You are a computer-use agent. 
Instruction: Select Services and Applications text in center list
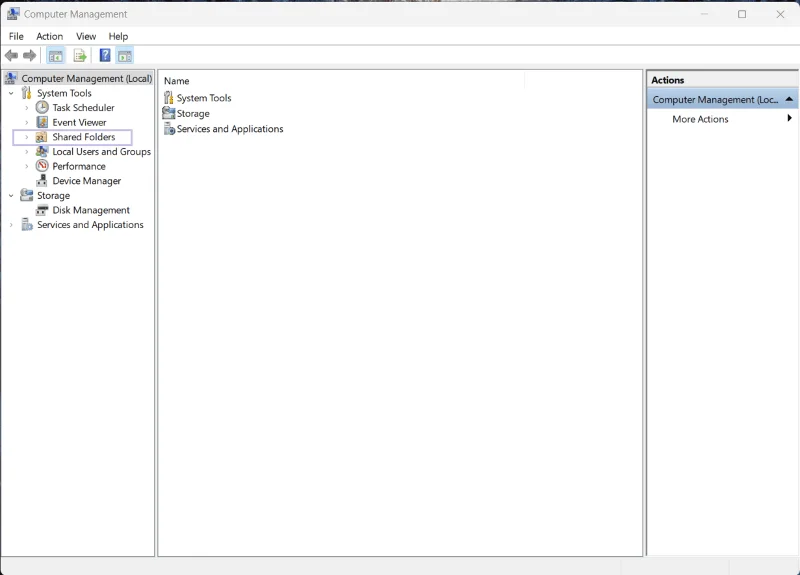[x=230, y=129]
